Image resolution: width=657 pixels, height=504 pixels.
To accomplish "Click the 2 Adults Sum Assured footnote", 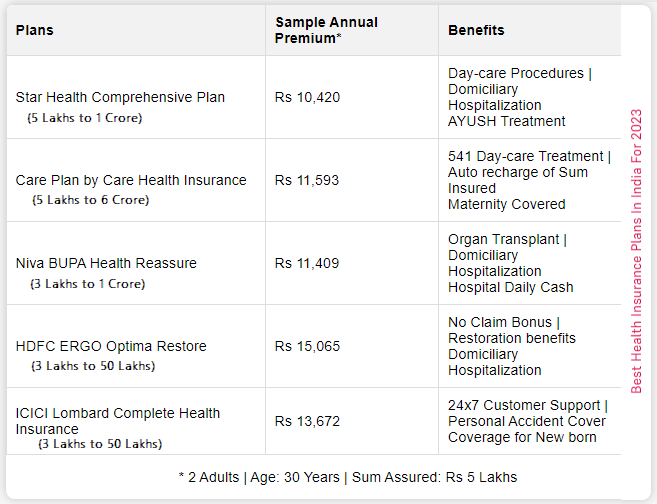I will pos(348,477).
